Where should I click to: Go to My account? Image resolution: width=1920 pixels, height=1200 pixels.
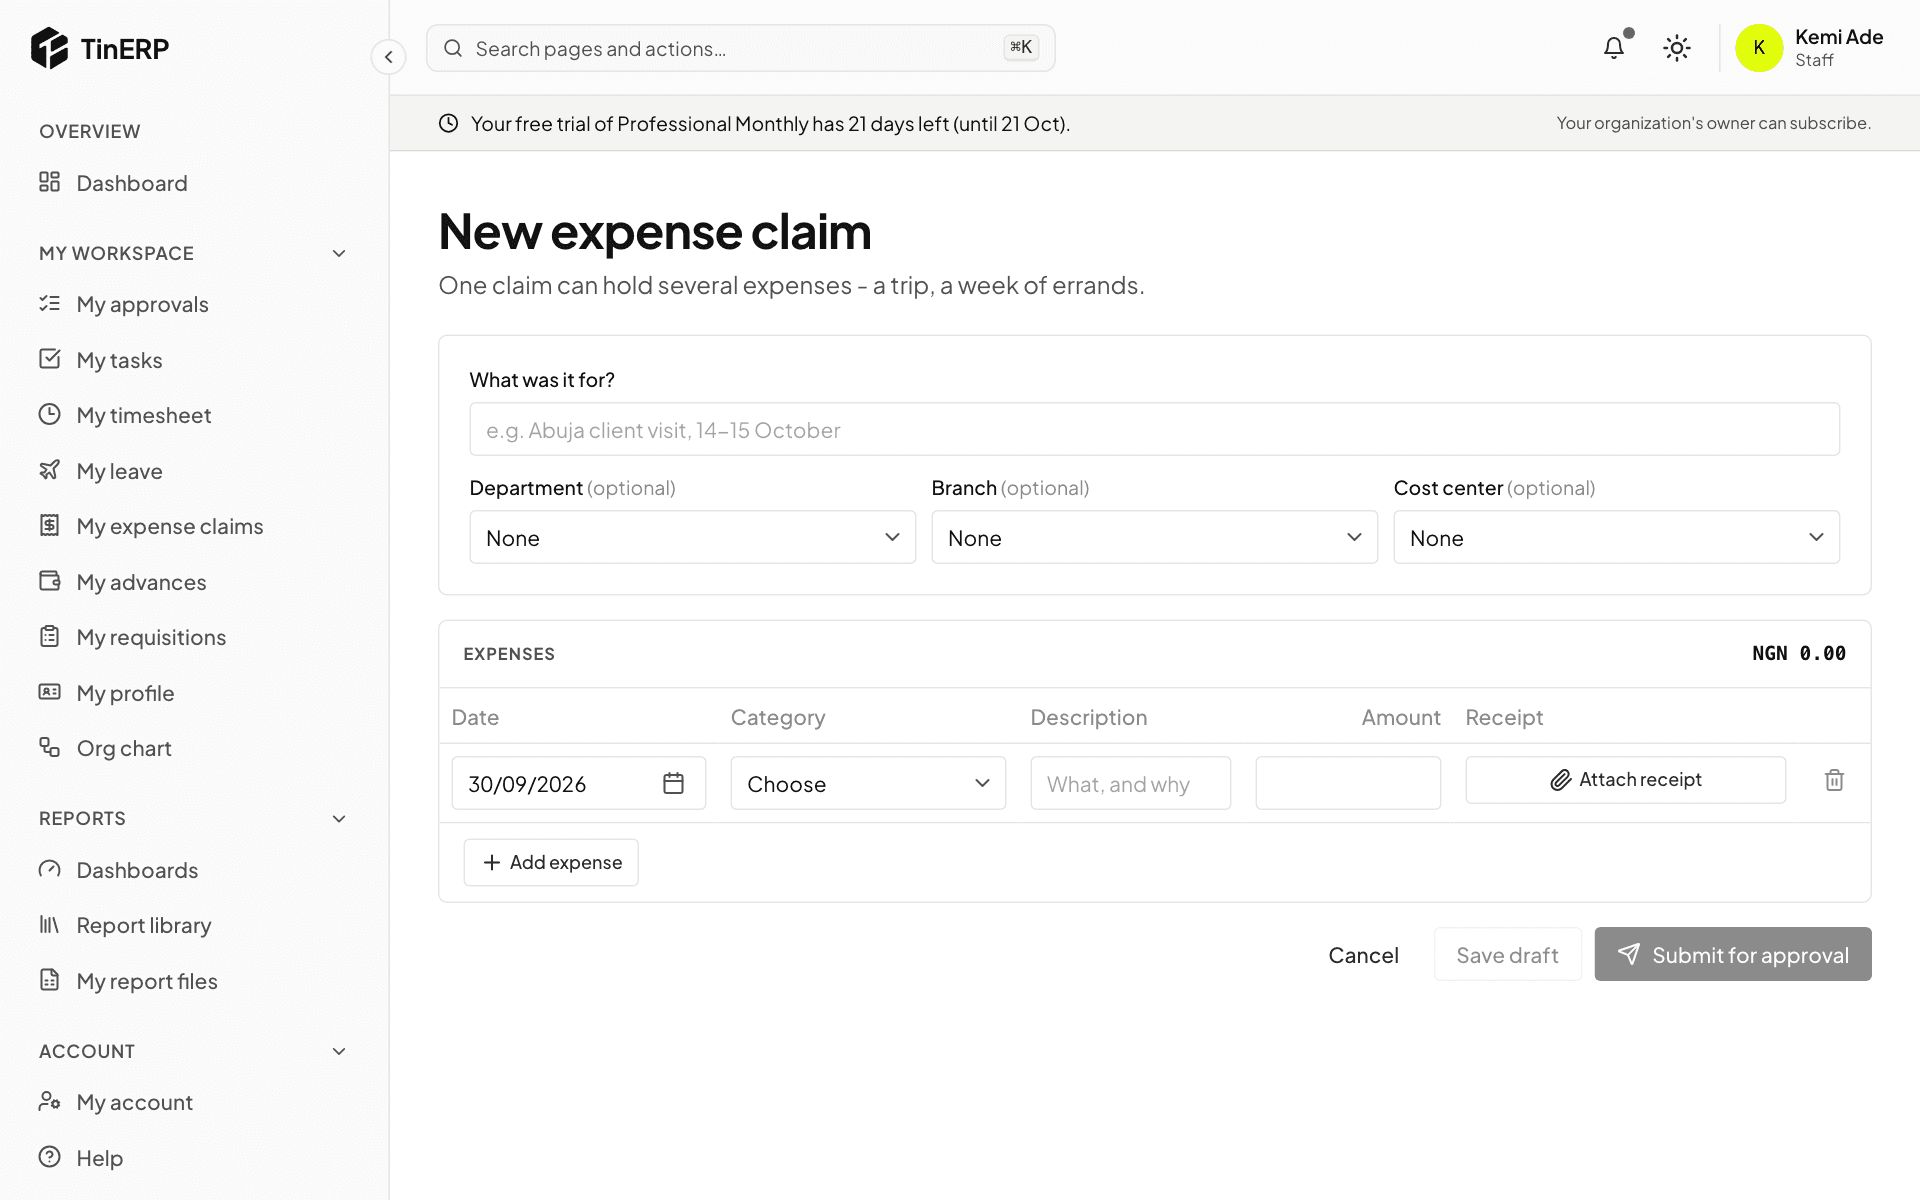(194, 1102)
